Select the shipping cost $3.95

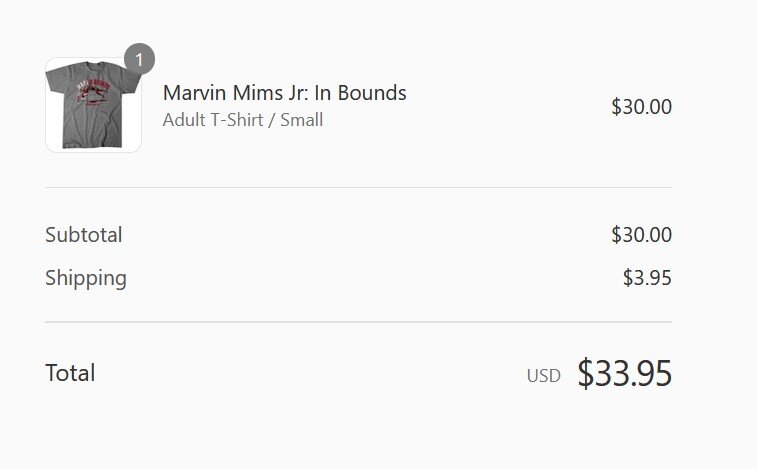point(647,278)
